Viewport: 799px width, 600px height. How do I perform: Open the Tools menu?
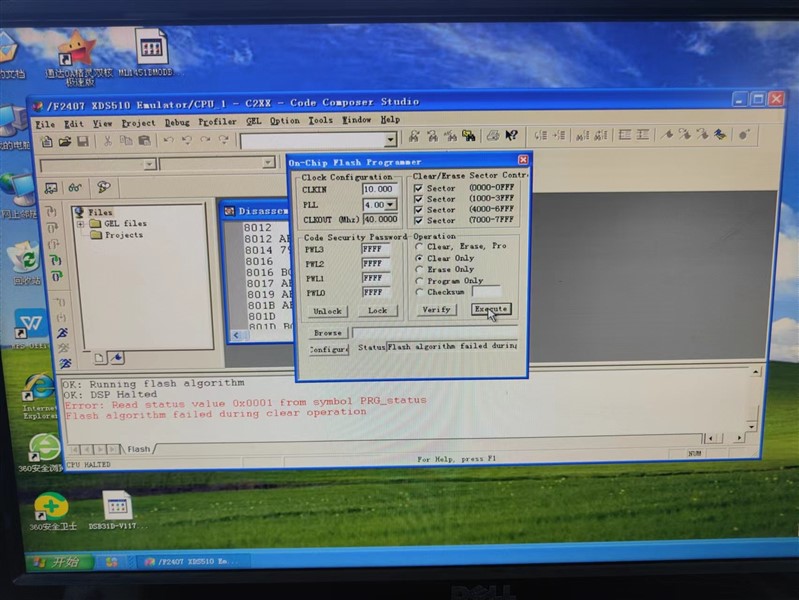pyautogui.click(x=320, y=120)
